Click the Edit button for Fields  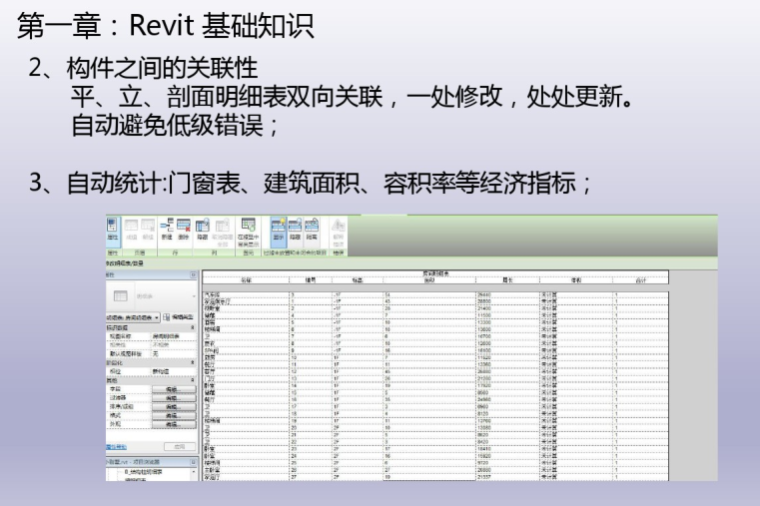click(173, 389)
